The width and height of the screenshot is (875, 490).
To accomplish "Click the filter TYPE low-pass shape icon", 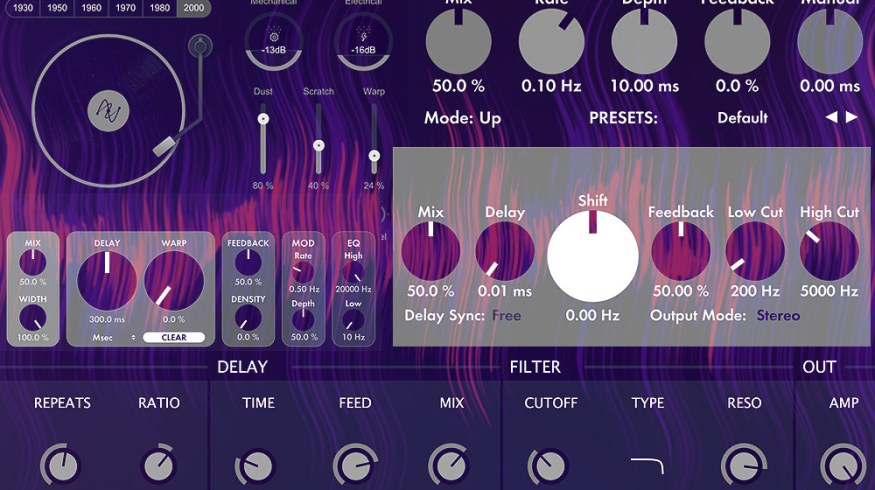I will tap(648, 465).
